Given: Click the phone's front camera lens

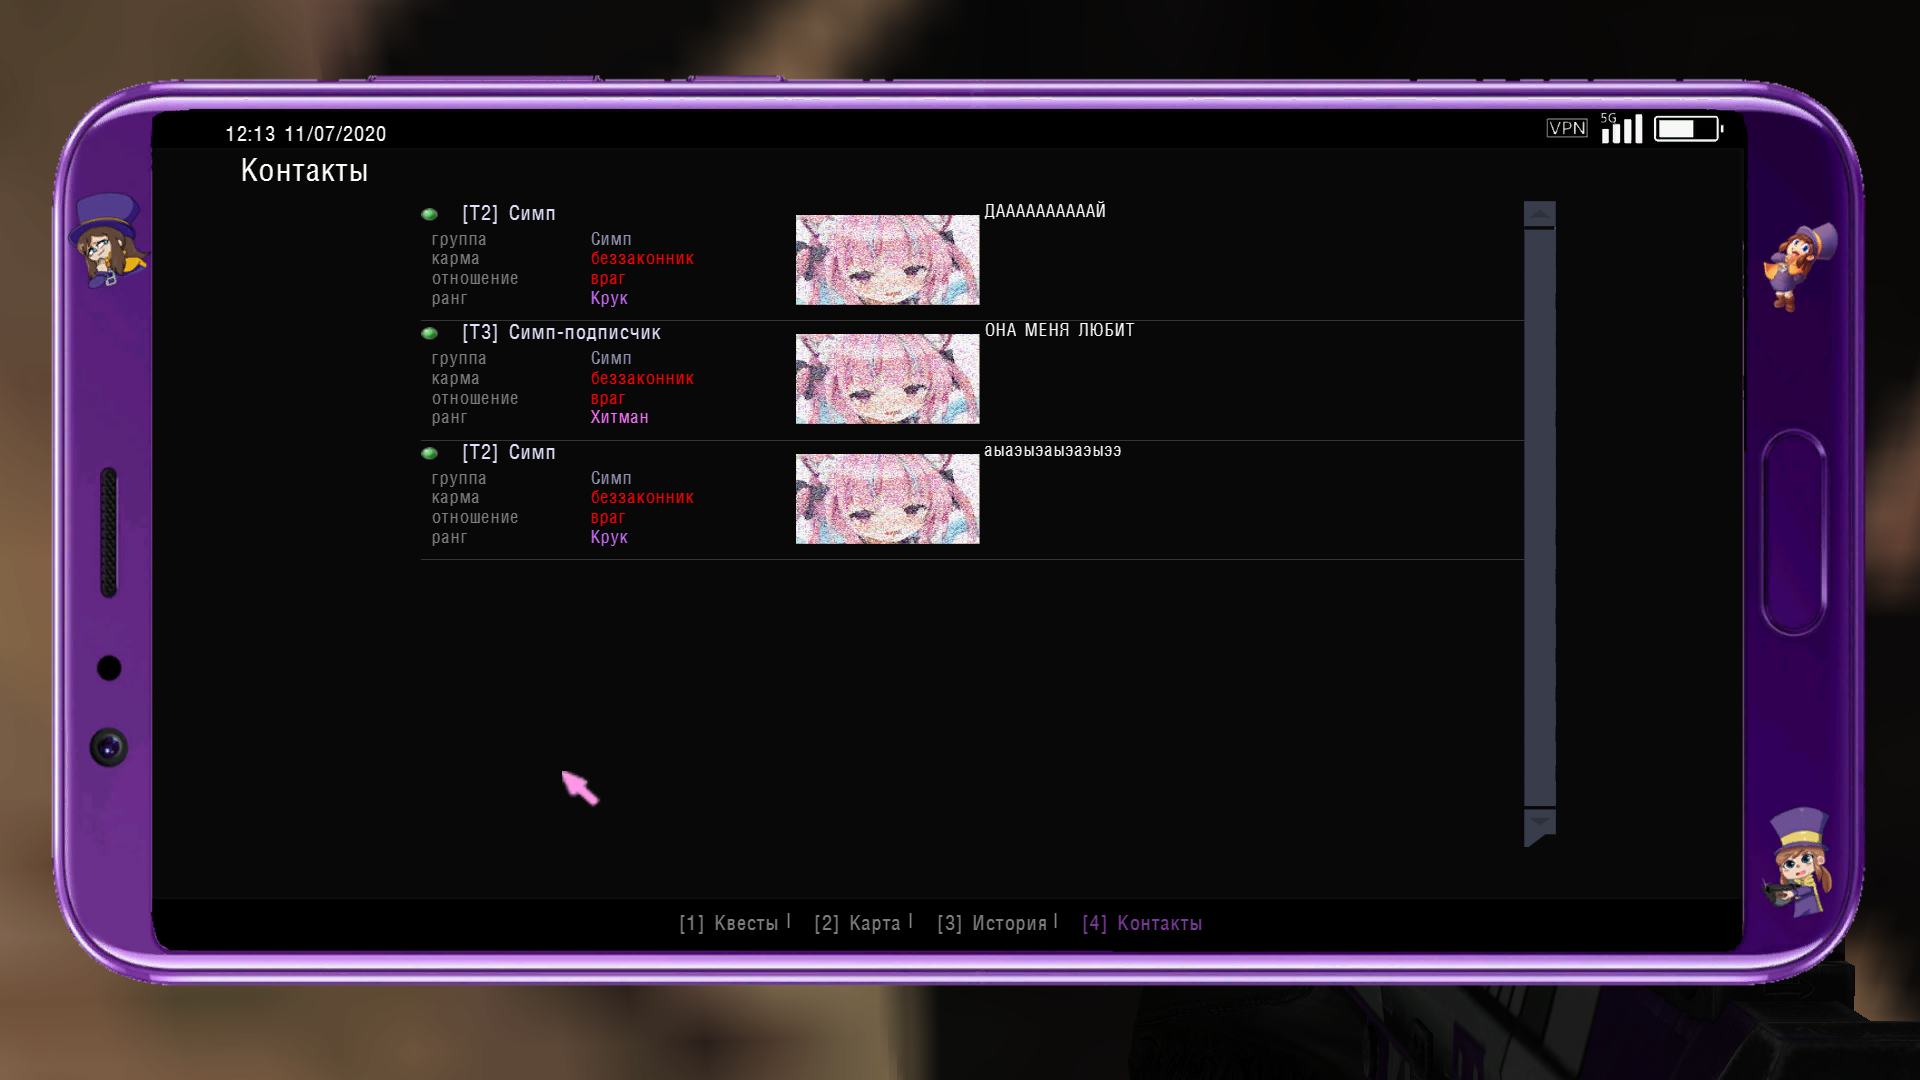Looking at the screenshot, I should (109, 747).
